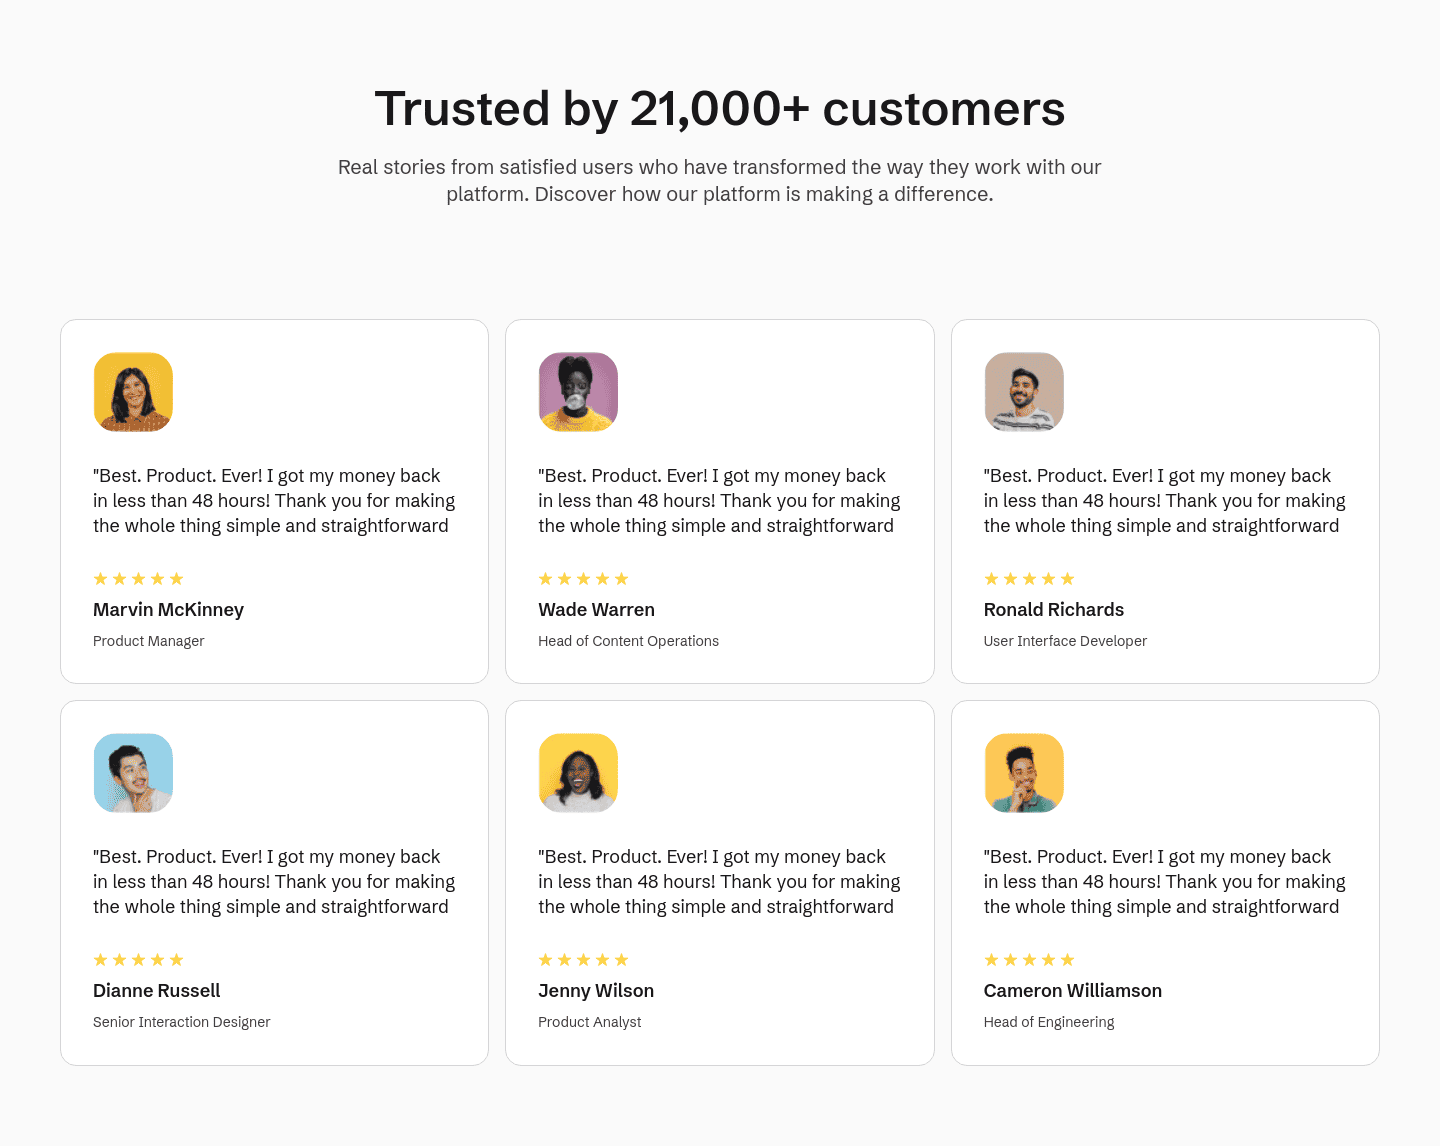Click the 'Head of Content Operations' job title
This screenshot has width=1440, height=1146.
[628, 641]
